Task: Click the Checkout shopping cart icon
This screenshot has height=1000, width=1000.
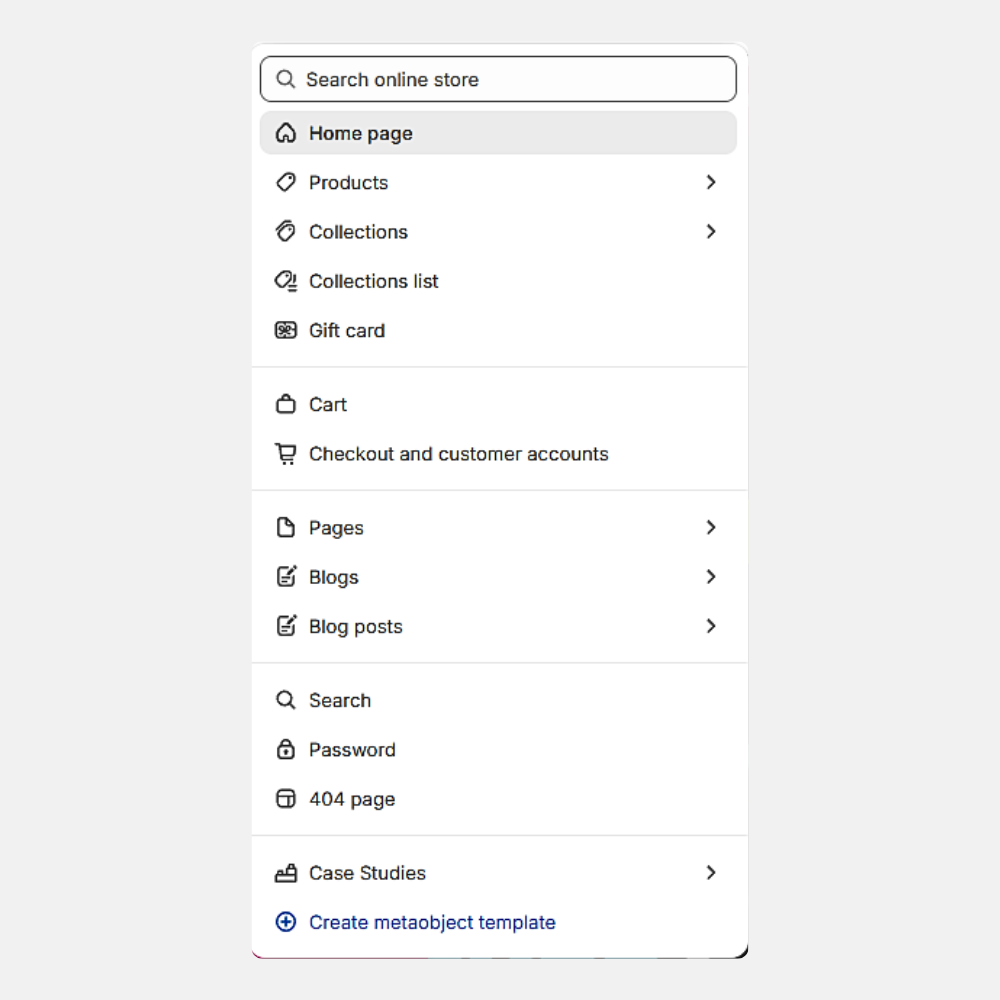Action: click(x=286, y=454)
